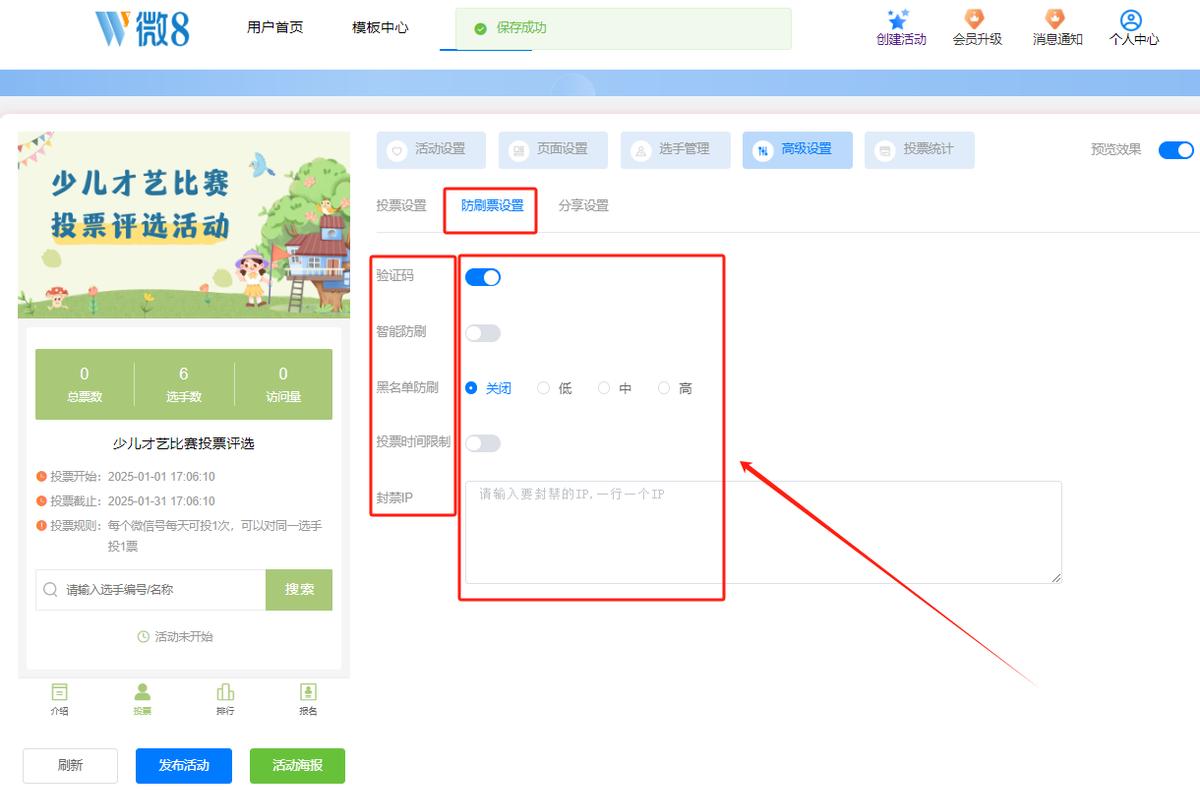Enable the 智能防刷 switch

(482, 333)
